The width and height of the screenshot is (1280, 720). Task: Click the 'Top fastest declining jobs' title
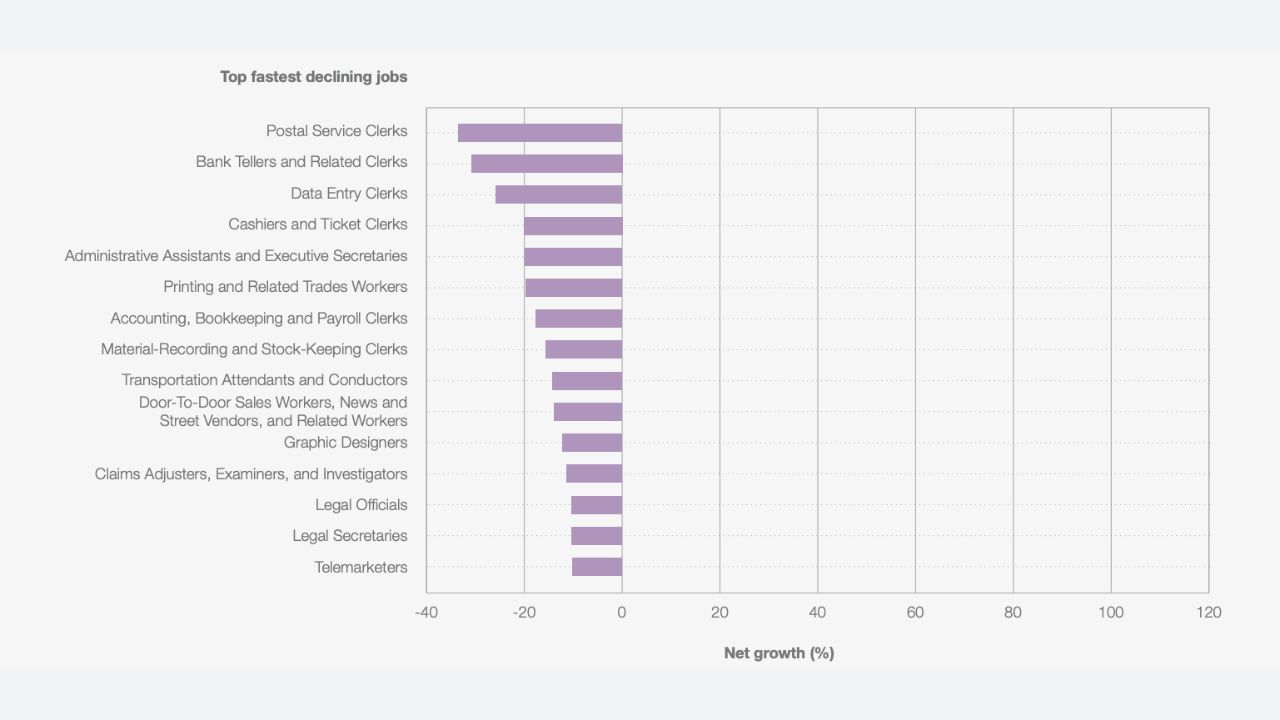pos(314,77)
